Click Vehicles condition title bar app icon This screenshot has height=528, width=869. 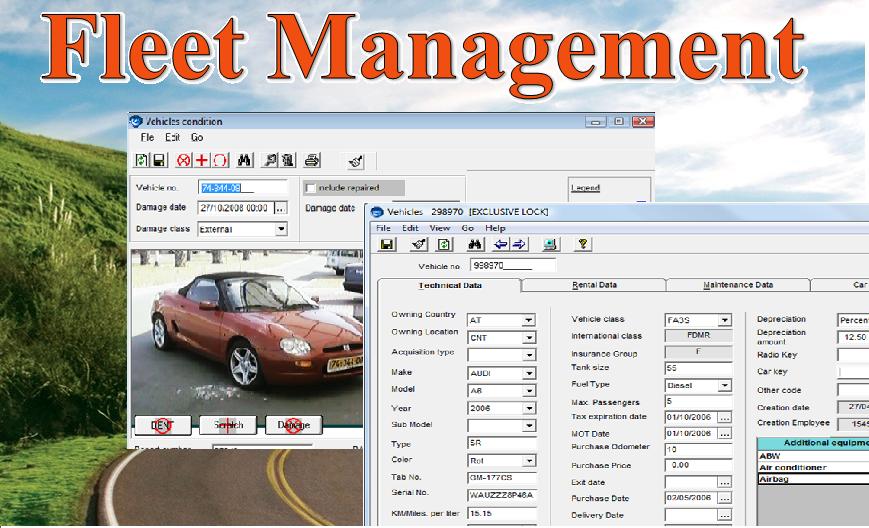(136, 121)
